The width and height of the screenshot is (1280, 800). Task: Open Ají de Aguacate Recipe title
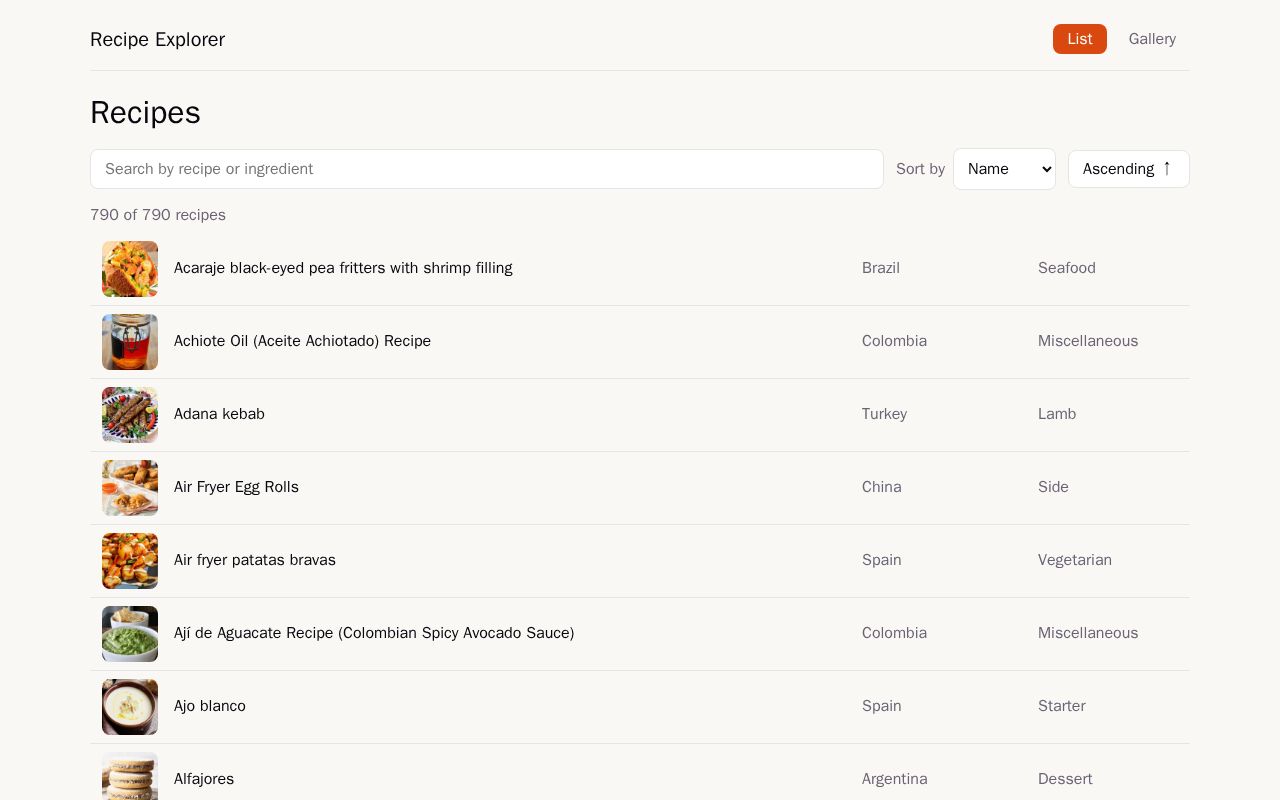click(x=374, y=633)
